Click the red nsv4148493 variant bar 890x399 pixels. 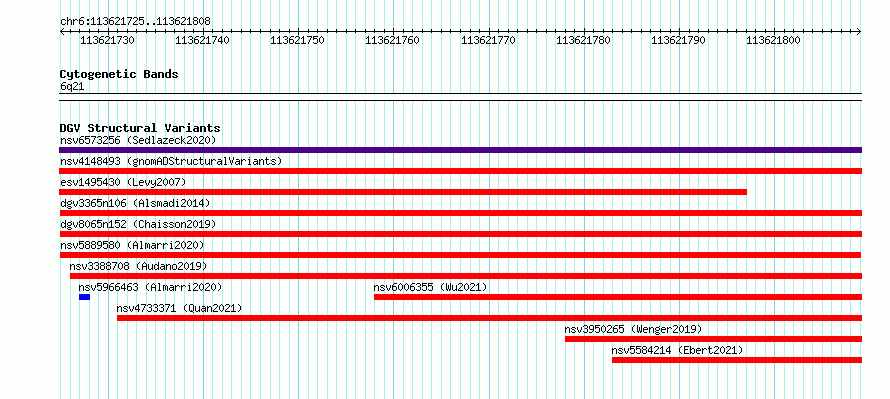point(460,171)
